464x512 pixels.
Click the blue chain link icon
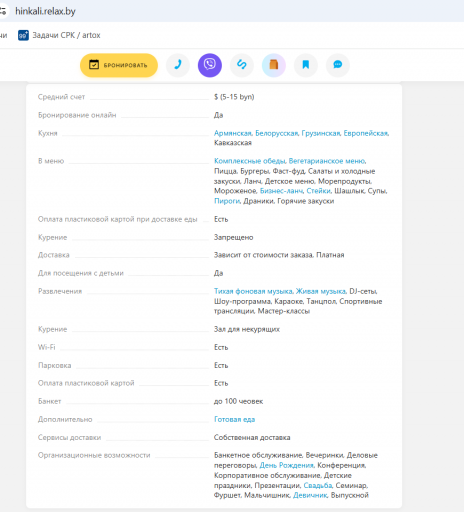click(x=242, y=65)
